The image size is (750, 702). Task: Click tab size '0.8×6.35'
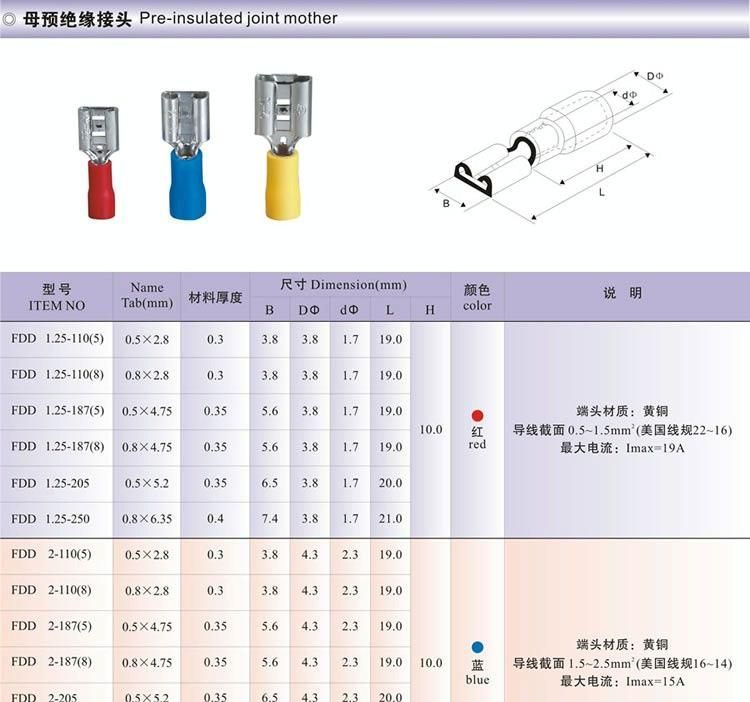tap(147, 519)
